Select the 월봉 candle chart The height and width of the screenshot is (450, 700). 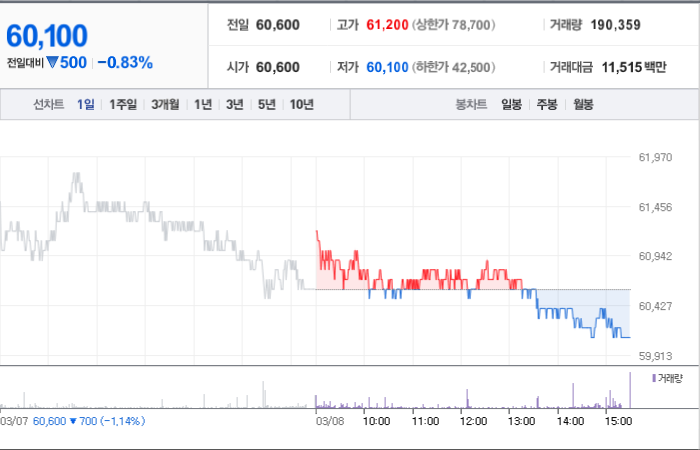pos(583,105)
